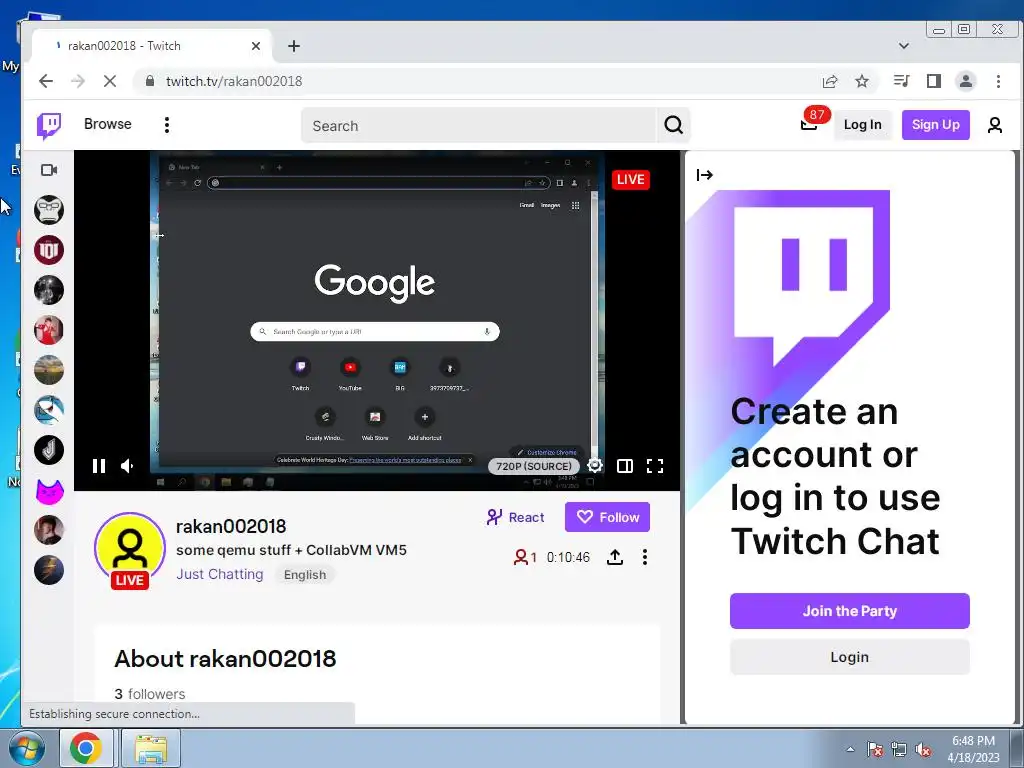Bookmark this page with the star
This screenshot has width=1024, height=768.
point(862,81)
